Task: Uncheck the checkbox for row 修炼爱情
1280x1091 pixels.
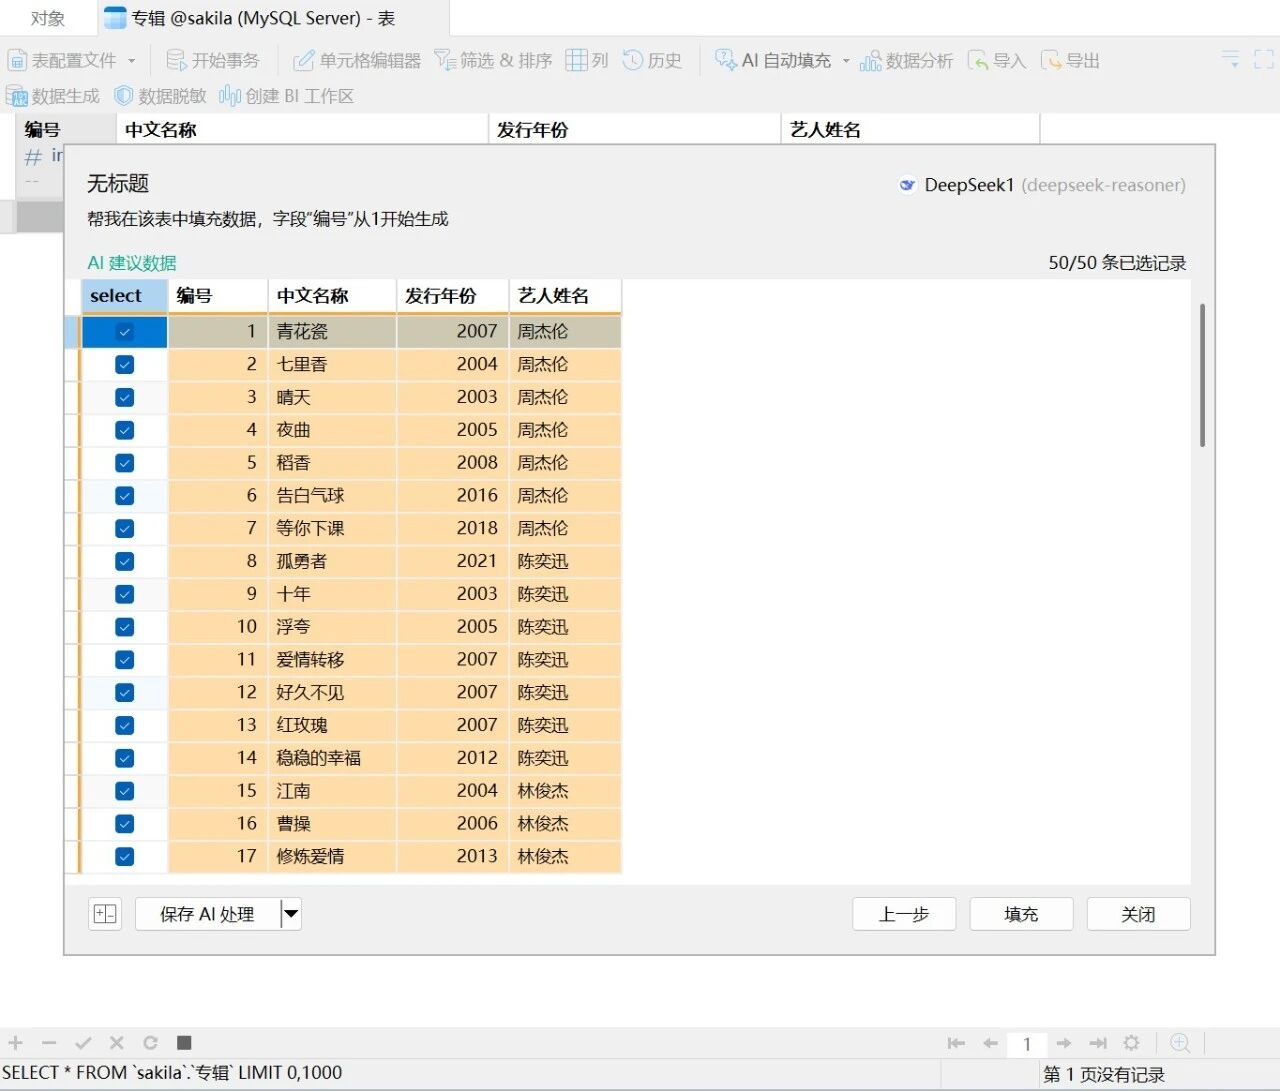Action: click(x=125, y=857)
